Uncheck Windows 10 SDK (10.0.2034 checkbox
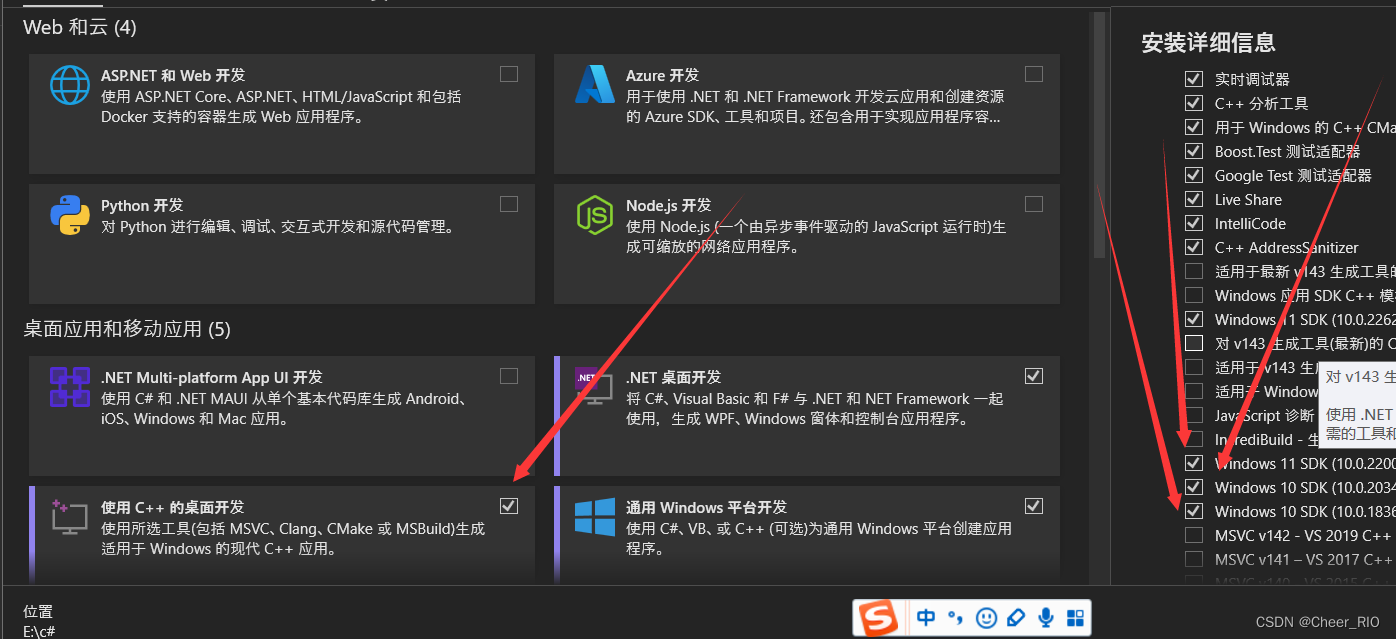 [x=1194, y=487]
